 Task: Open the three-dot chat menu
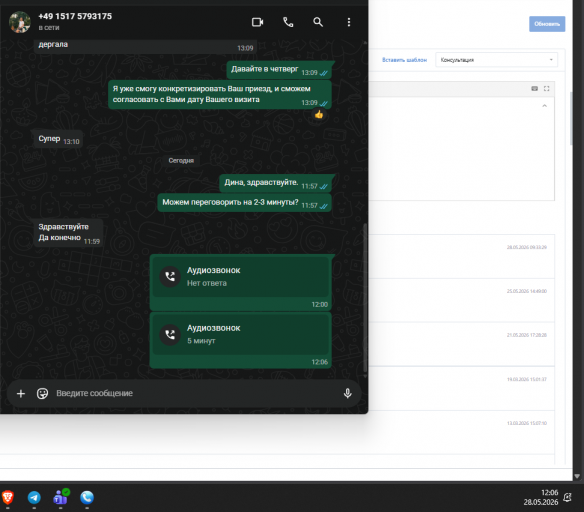tap(349, 22)
